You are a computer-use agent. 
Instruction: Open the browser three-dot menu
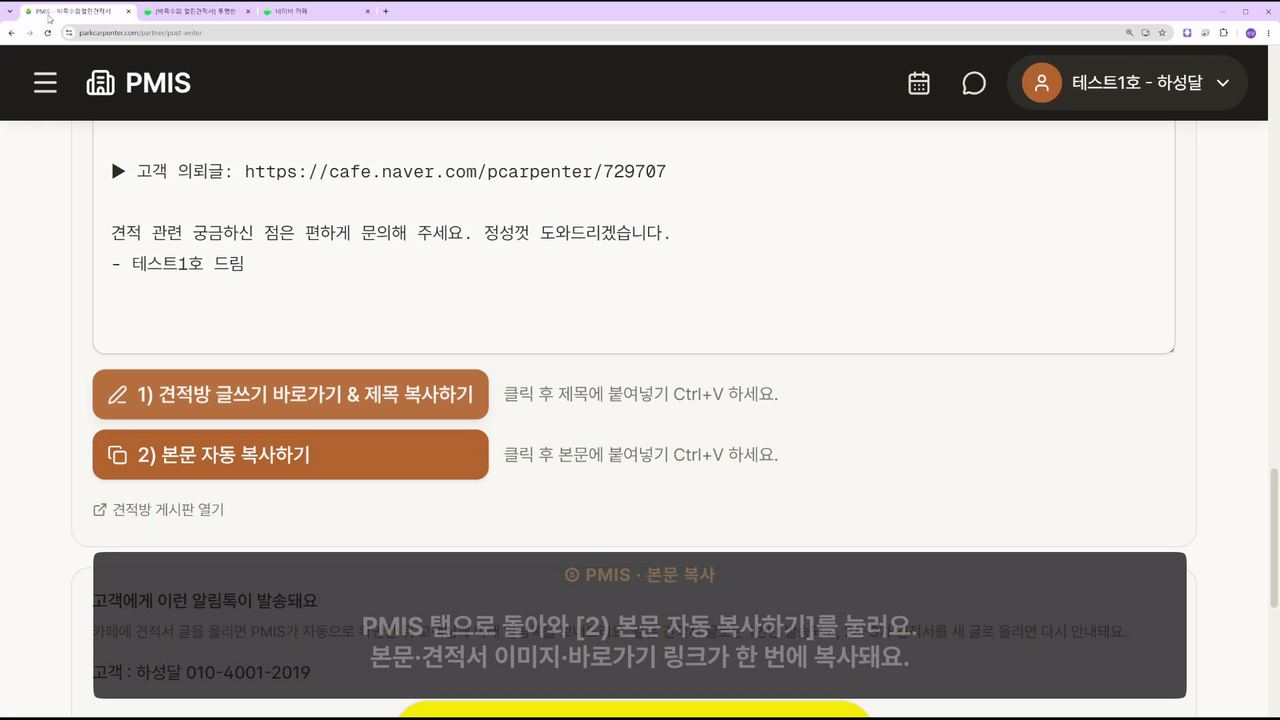click(x=1269, y=33)
